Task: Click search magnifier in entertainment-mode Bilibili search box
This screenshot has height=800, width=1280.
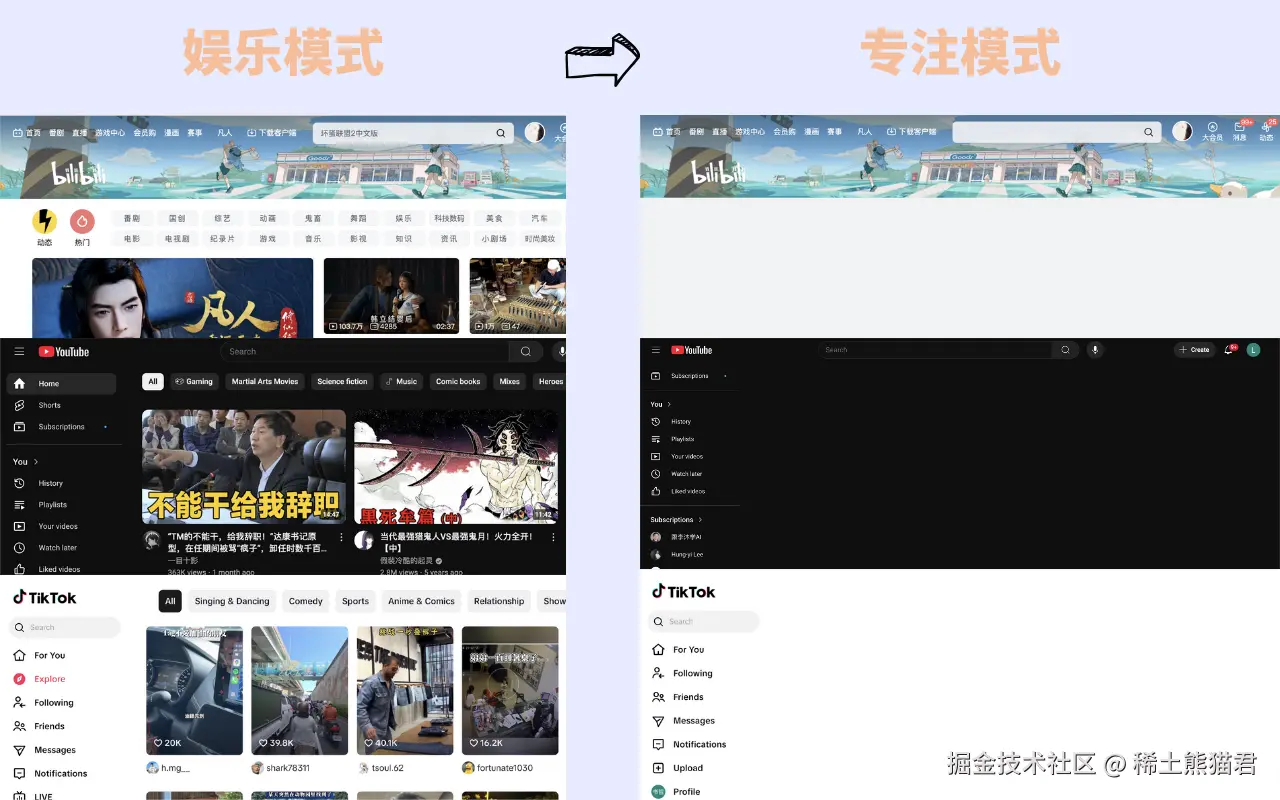Action: tap(501, 133)
